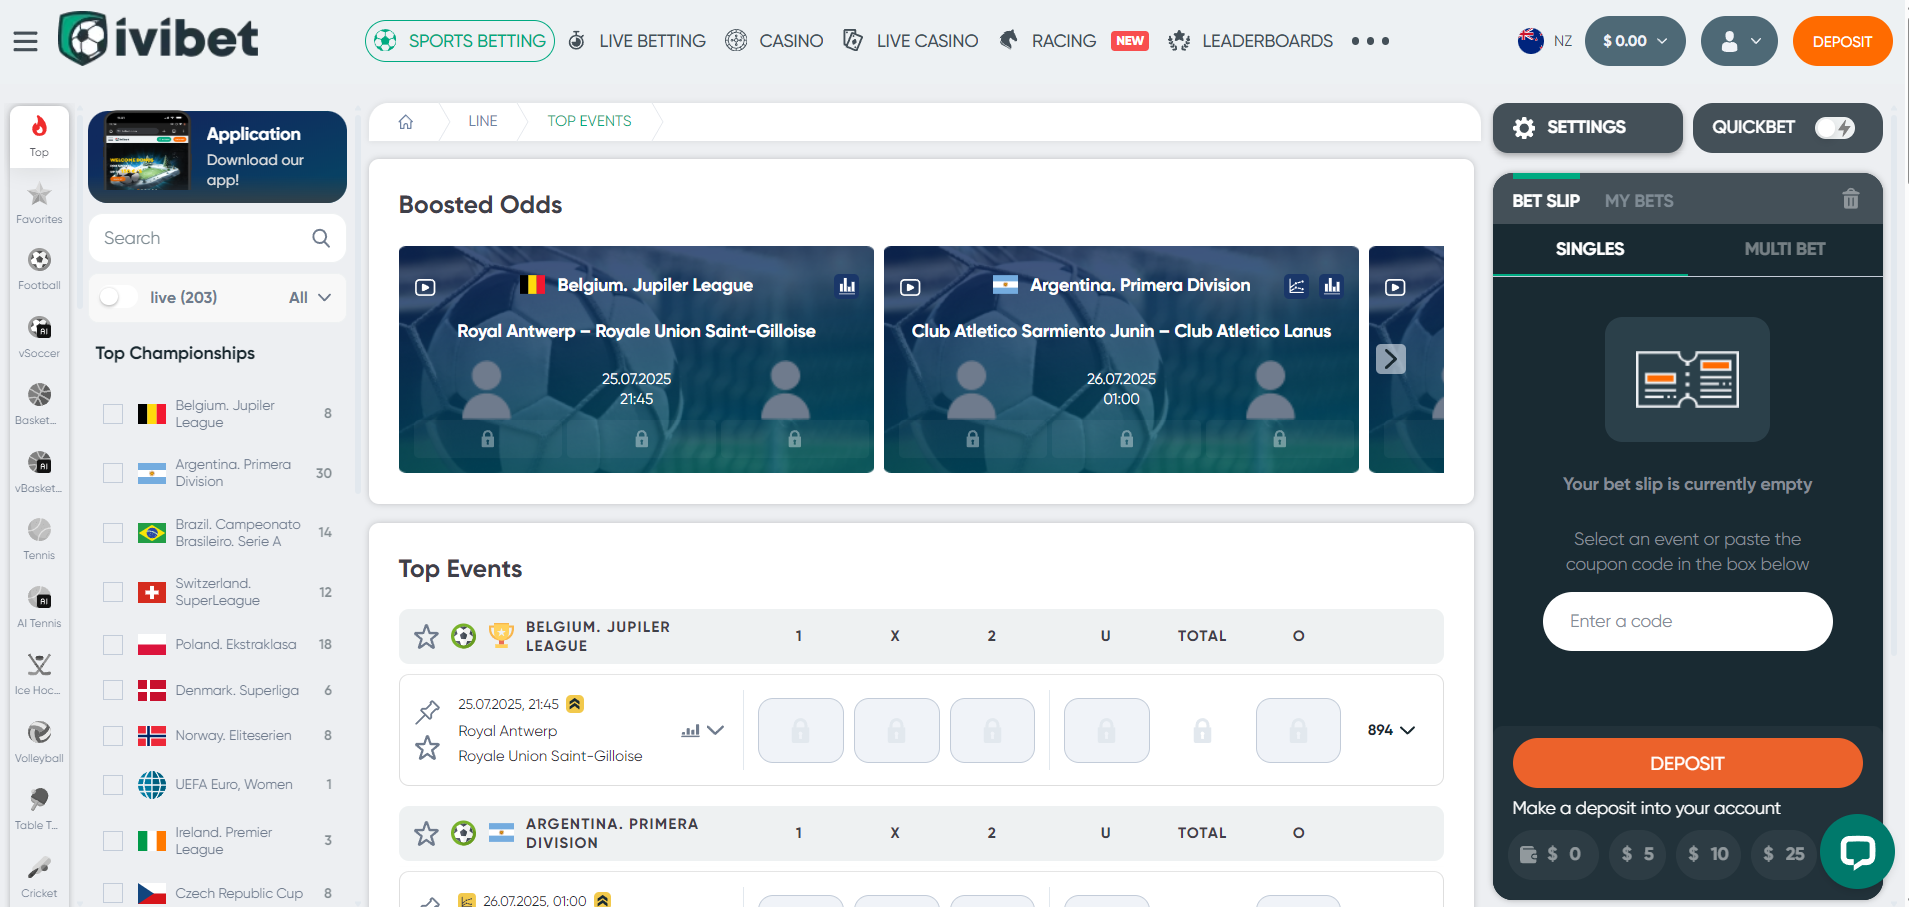The height and width of the screenshot is (907, 1909).
Task: Open Casino section
Action: coord(774,41)
